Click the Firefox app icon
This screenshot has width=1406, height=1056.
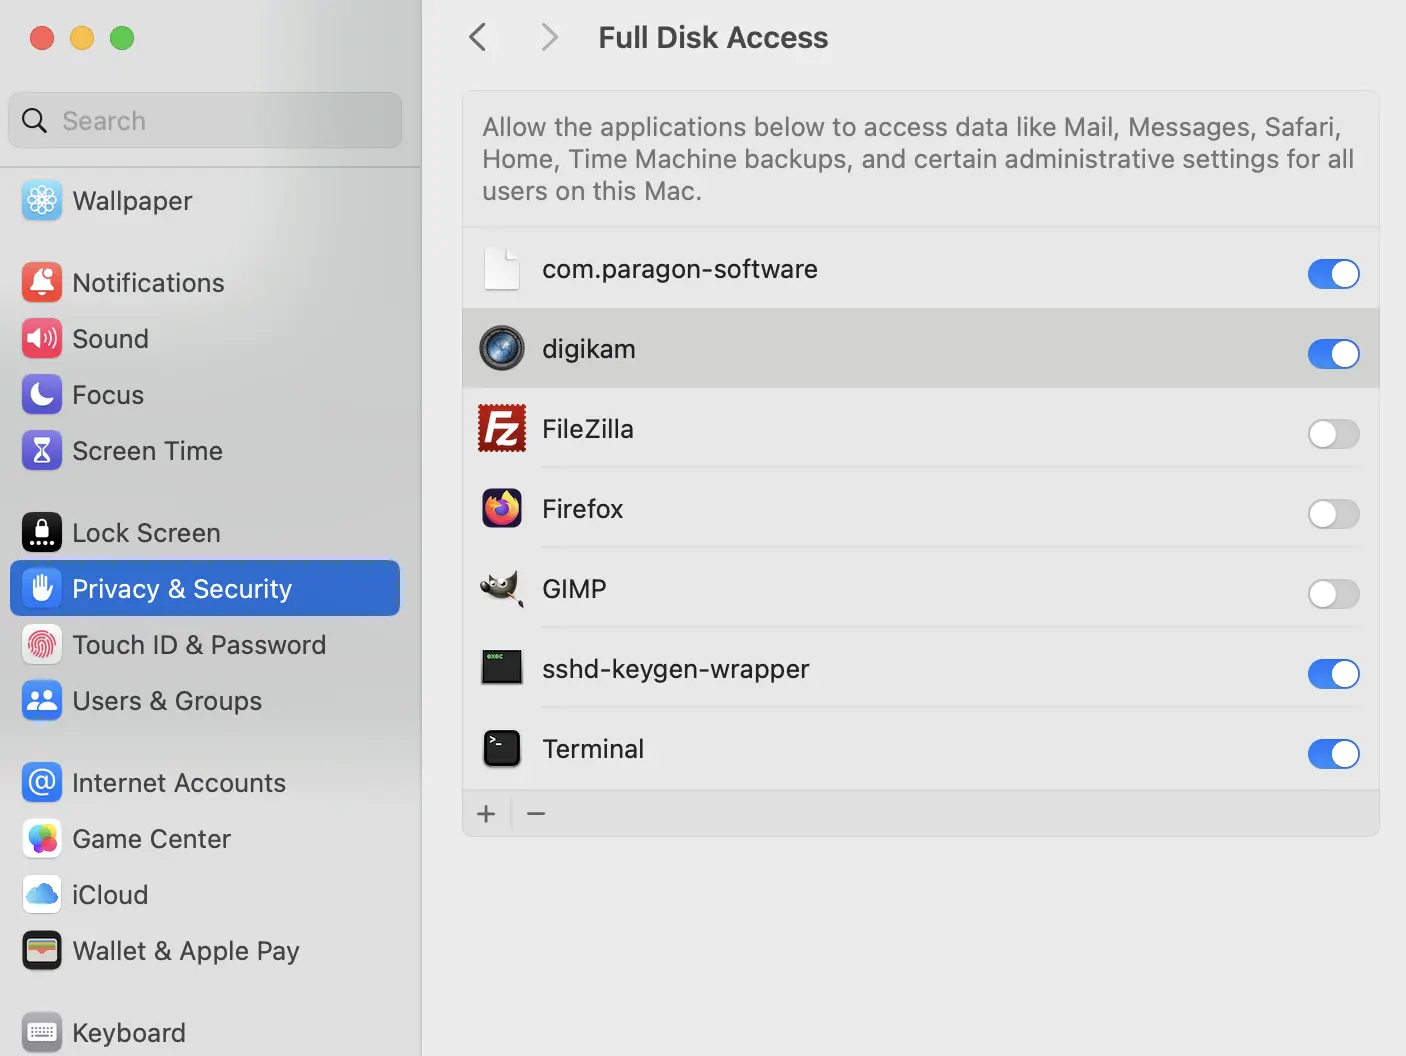click(x=502, y=509)
